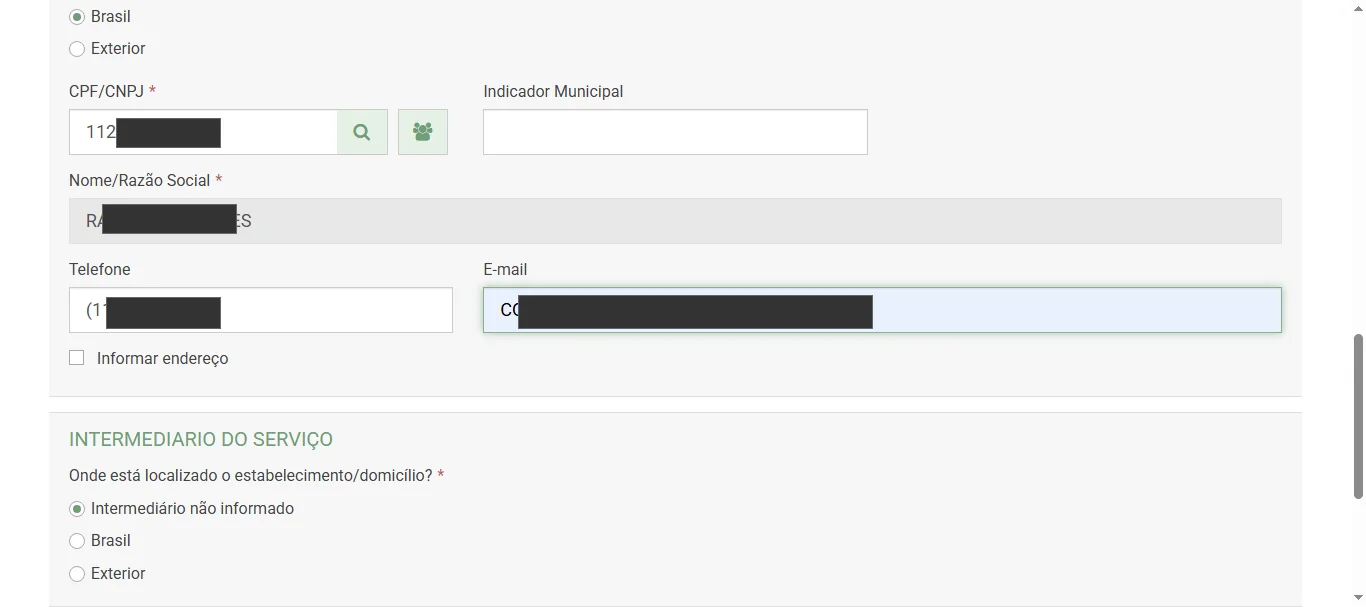Keep Brasil selected at the top

pos(77,16)
